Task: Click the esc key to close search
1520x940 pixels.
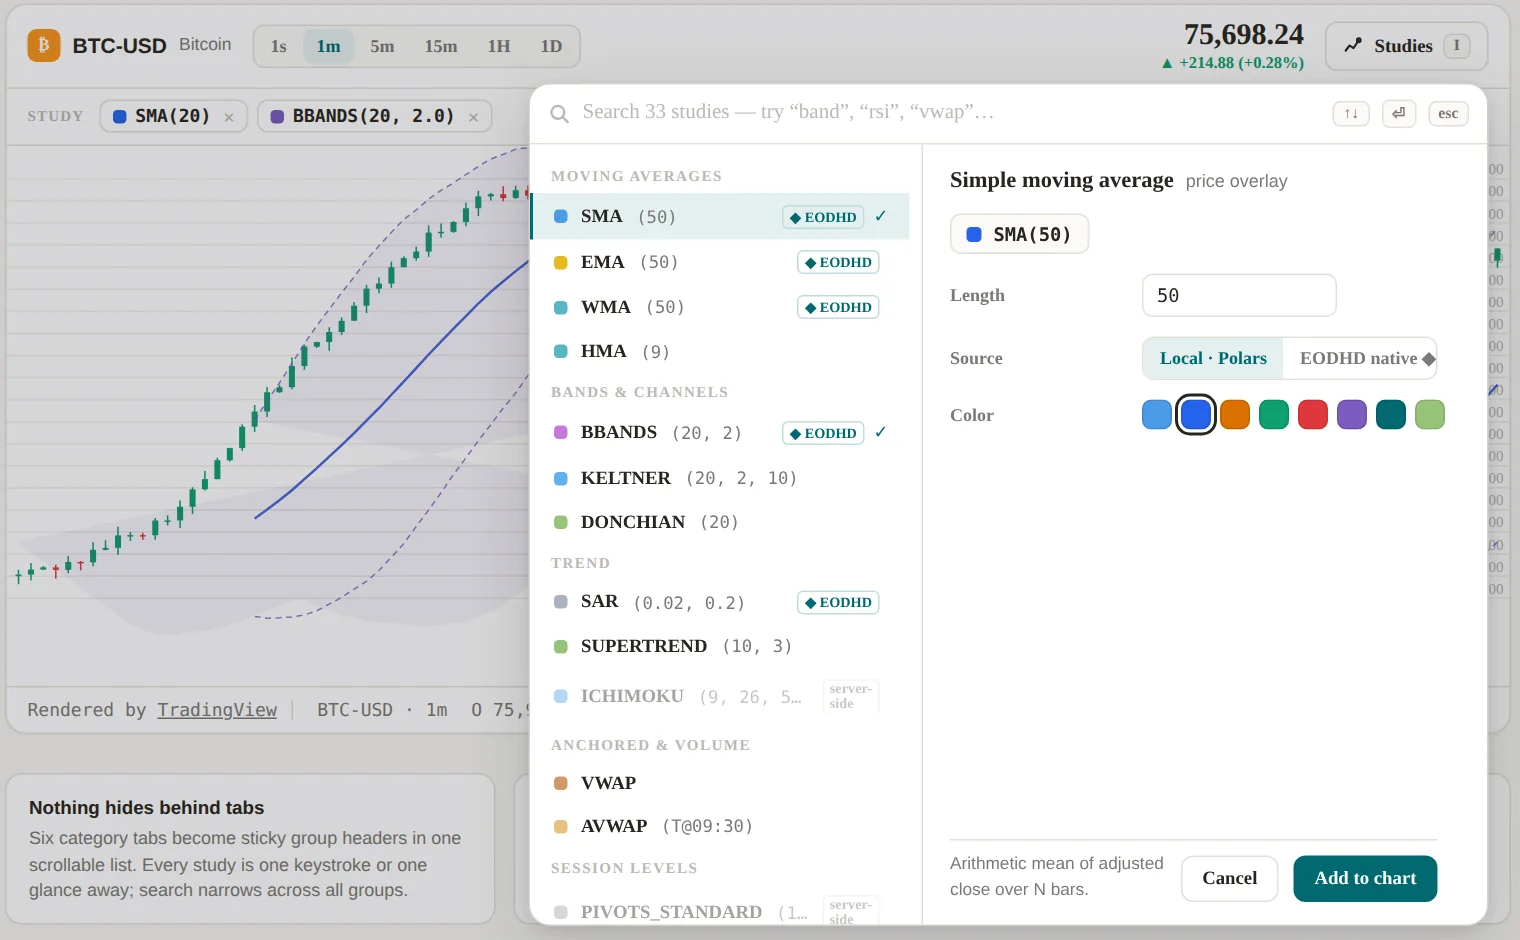Action: coord(1448,114)
